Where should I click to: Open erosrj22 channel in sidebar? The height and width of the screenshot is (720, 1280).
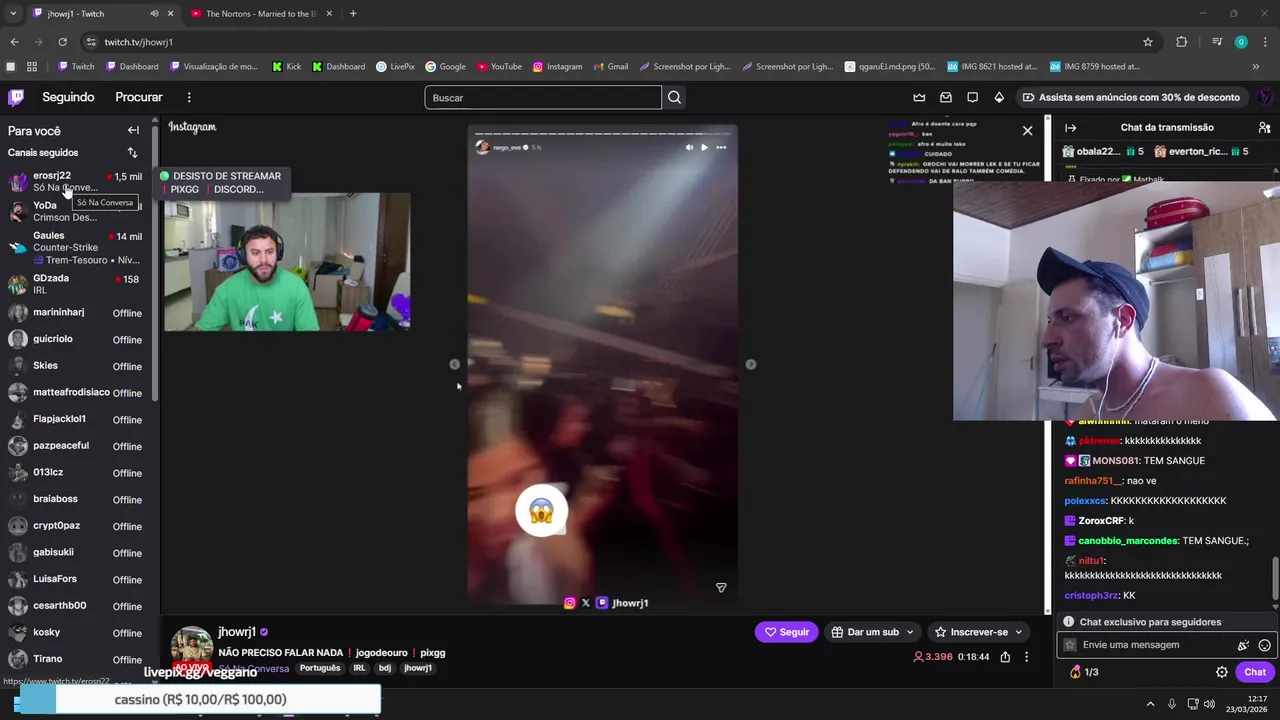click(76, 181)
